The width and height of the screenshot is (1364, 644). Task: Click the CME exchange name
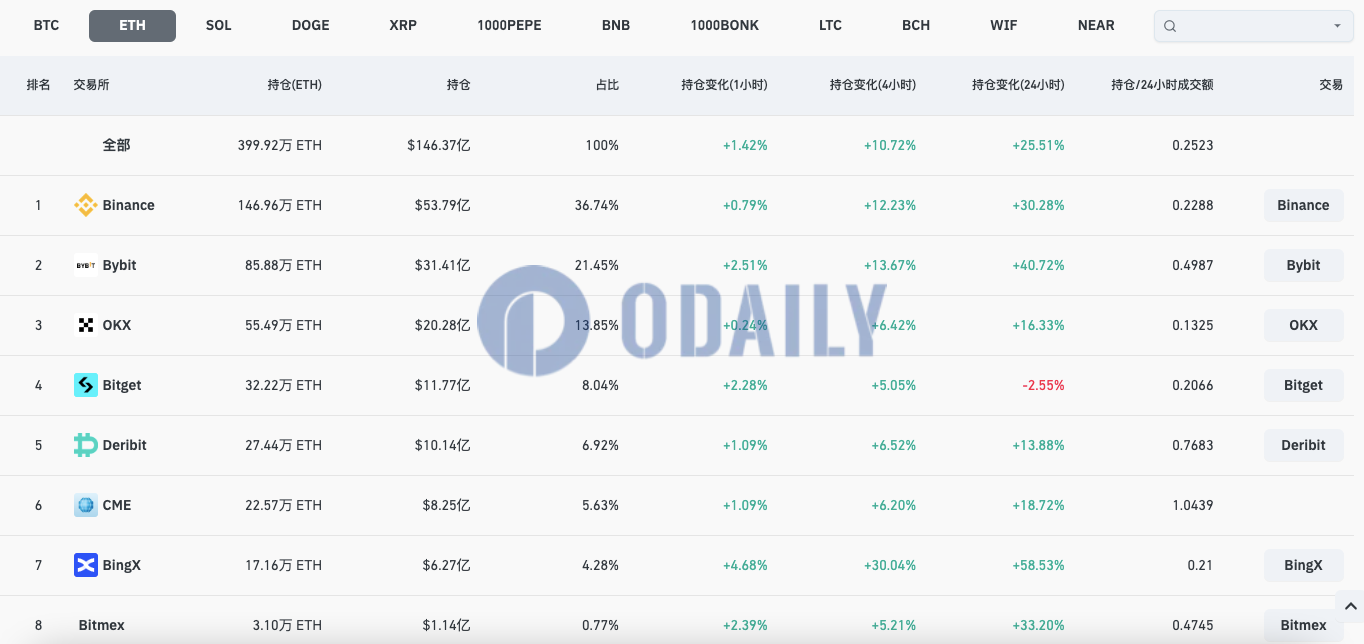[116, 505]
